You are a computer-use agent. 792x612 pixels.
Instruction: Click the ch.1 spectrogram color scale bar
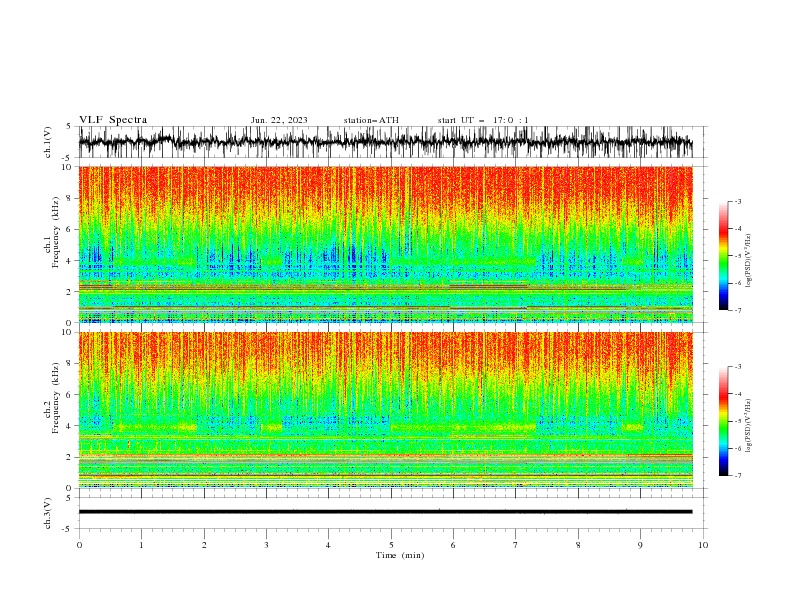tap(723, 256)
